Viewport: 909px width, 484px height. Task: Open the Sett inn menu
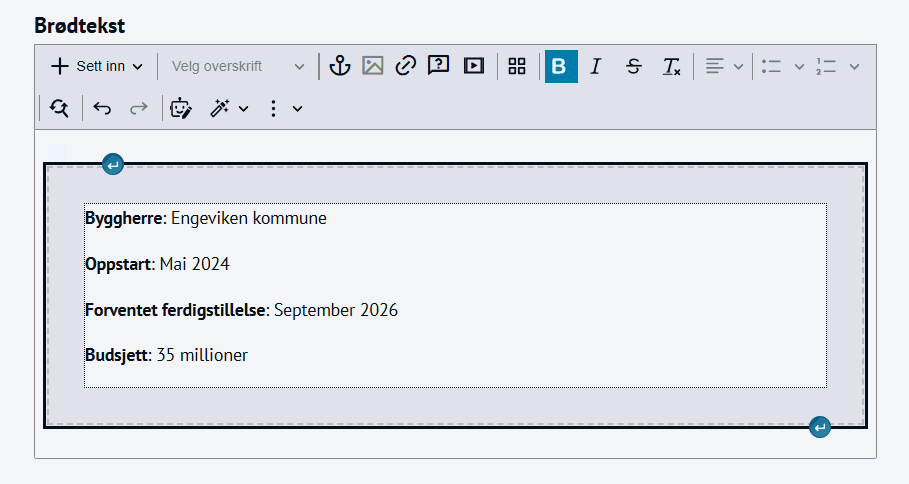[x=97, y=67]
